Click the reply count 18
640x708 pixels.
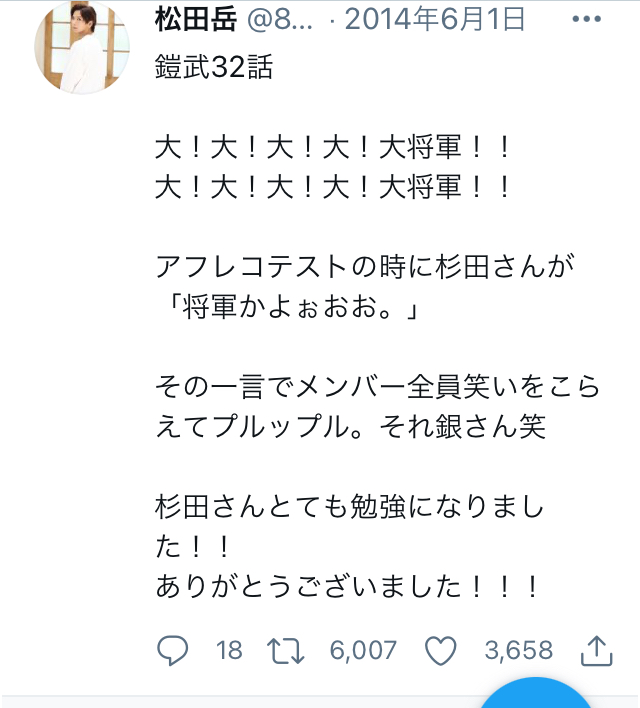(x=229, y=651)
